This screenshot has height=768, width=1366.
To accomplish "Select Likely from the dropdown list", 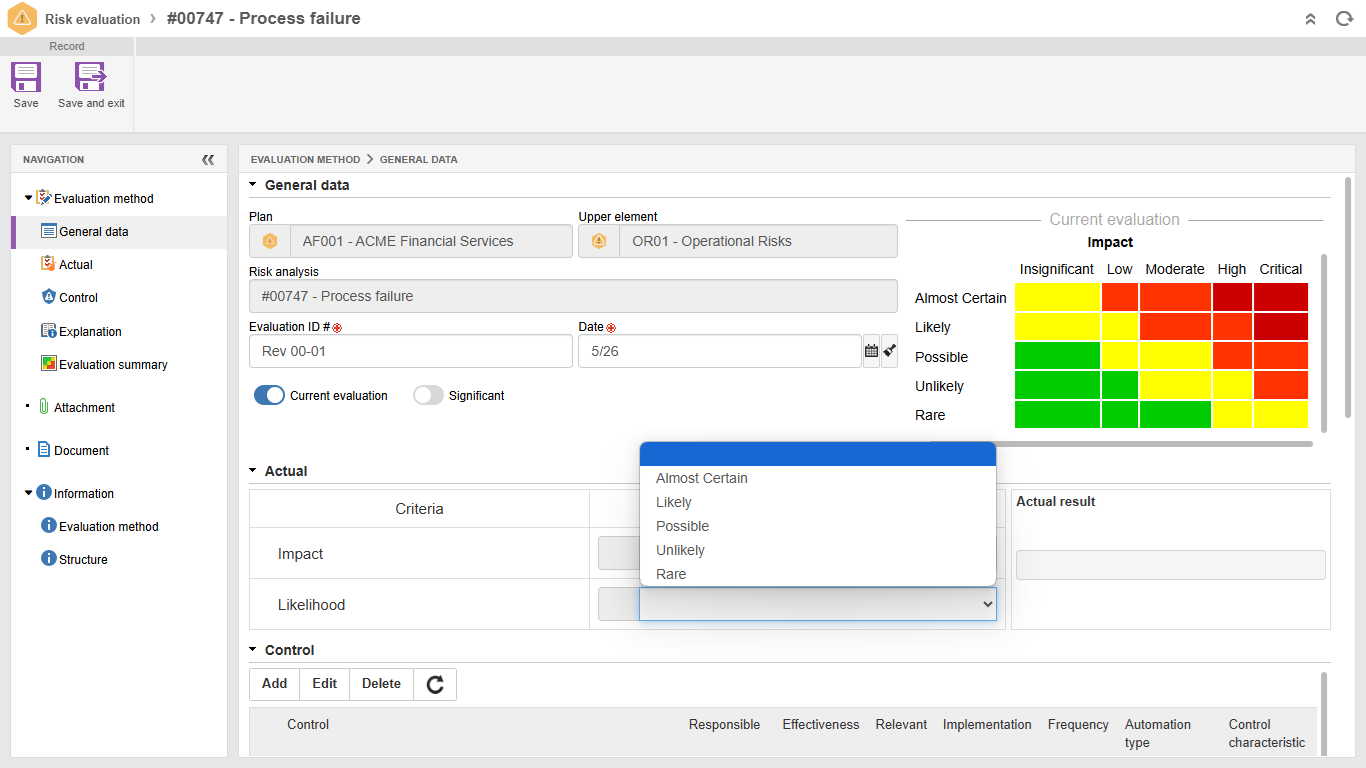I will pos(817,502).
